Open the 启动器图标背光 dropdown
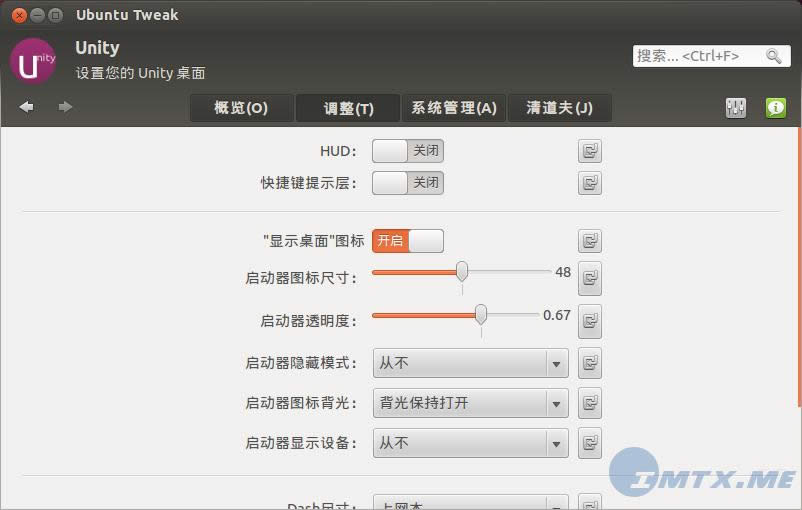Image resolution: width=802 pixels, height=510 pixels. 471,403
